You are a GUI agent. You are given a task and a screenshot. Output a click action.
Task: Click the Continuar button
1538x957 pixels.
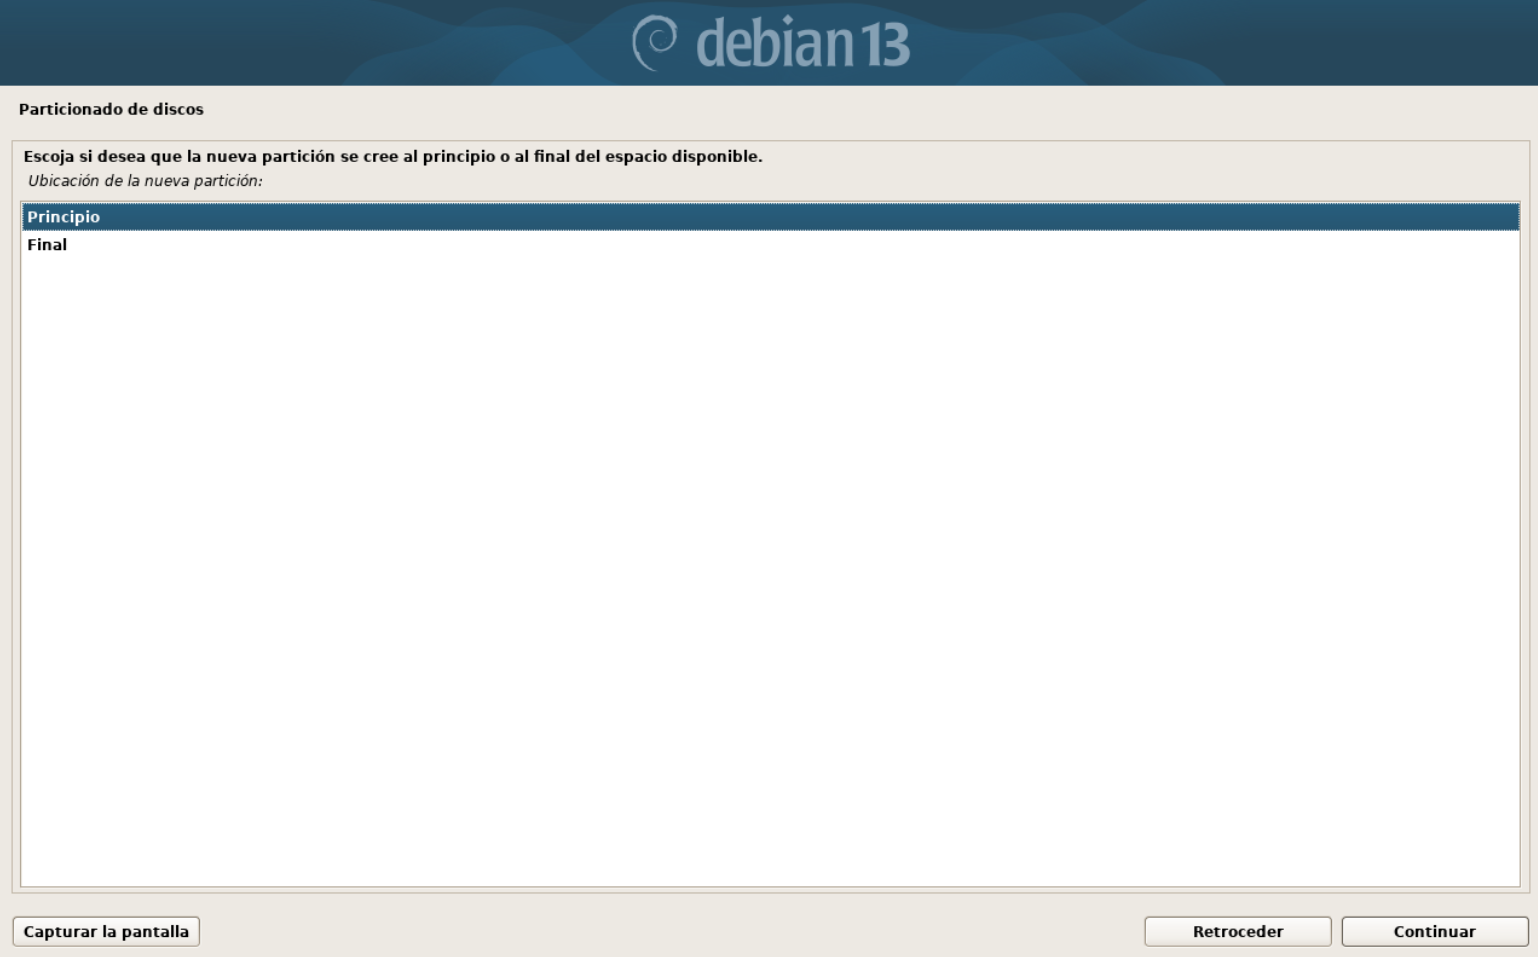click(1434, 931)
